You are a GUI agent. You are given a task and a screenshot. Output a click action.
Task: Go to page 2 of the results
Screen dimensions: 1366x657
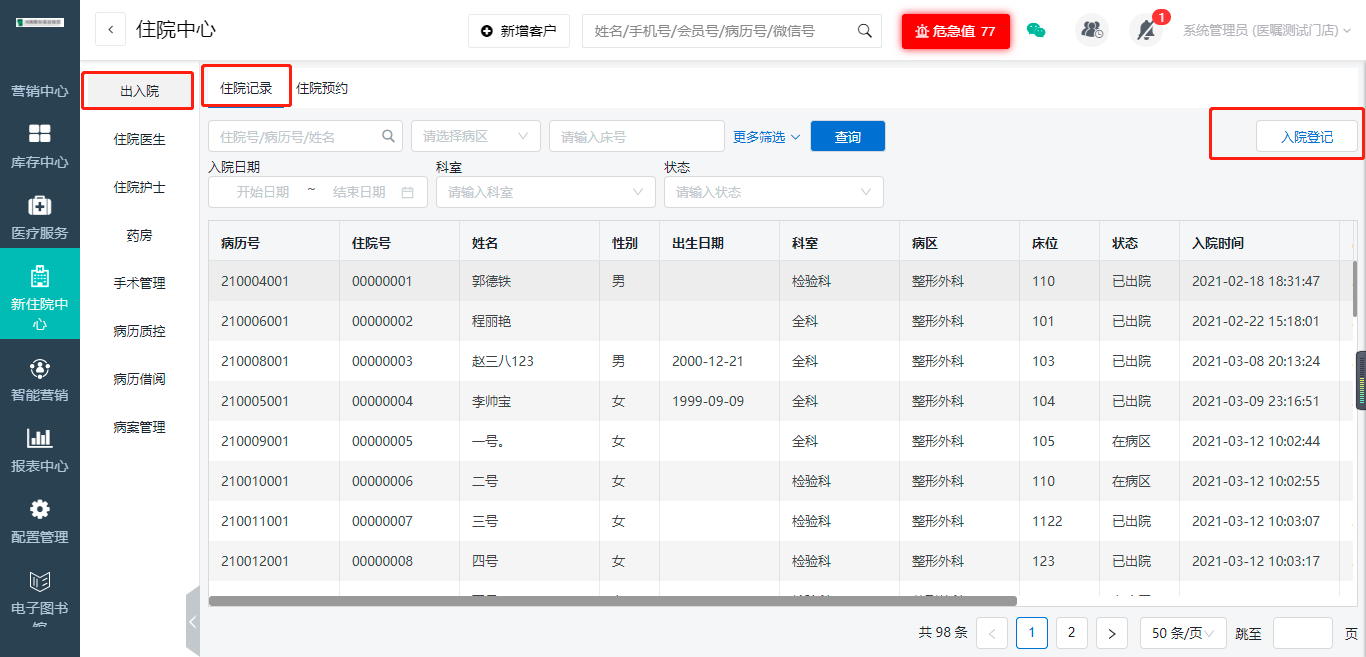(1072, 633)
